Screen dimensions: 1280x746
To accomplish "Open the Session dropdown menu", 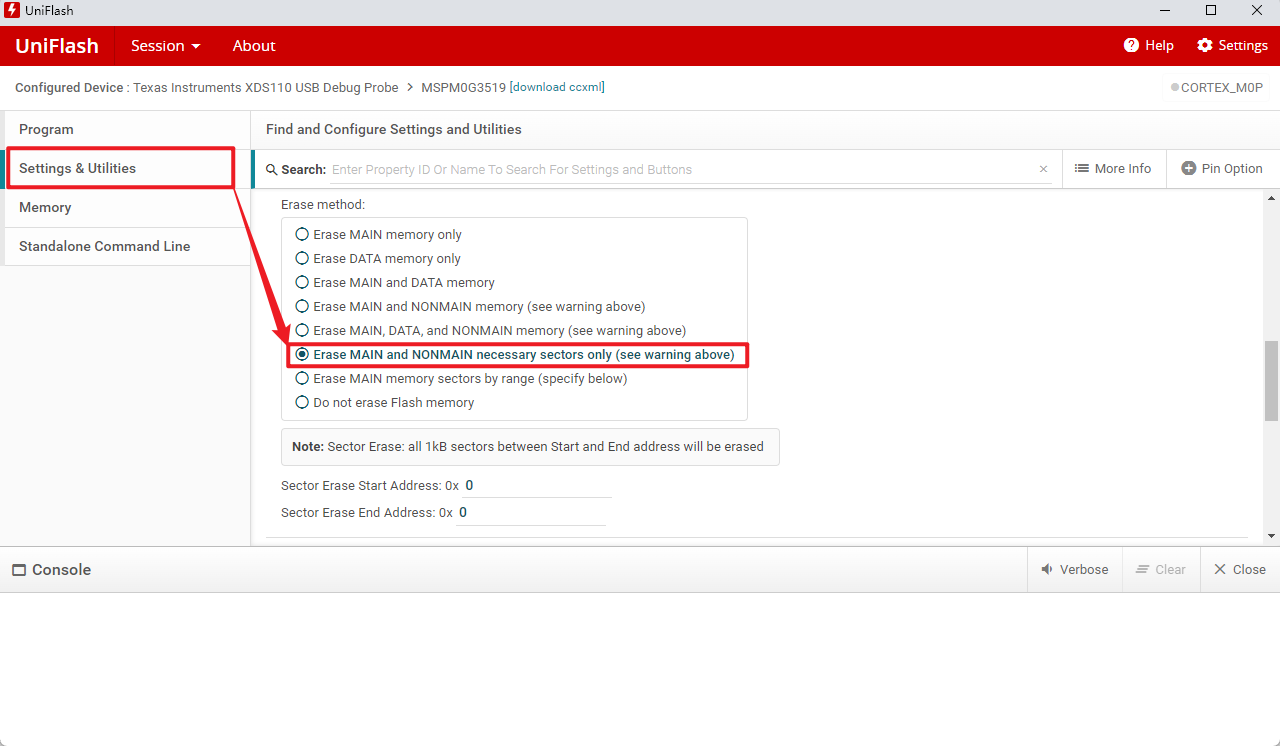I will pyautogui.click(x=165, y=46).
